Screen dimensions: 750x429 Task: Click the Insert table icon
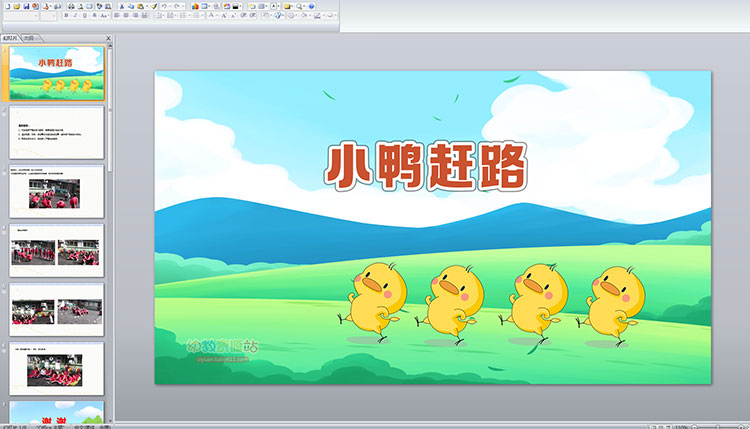pos(204,7)
